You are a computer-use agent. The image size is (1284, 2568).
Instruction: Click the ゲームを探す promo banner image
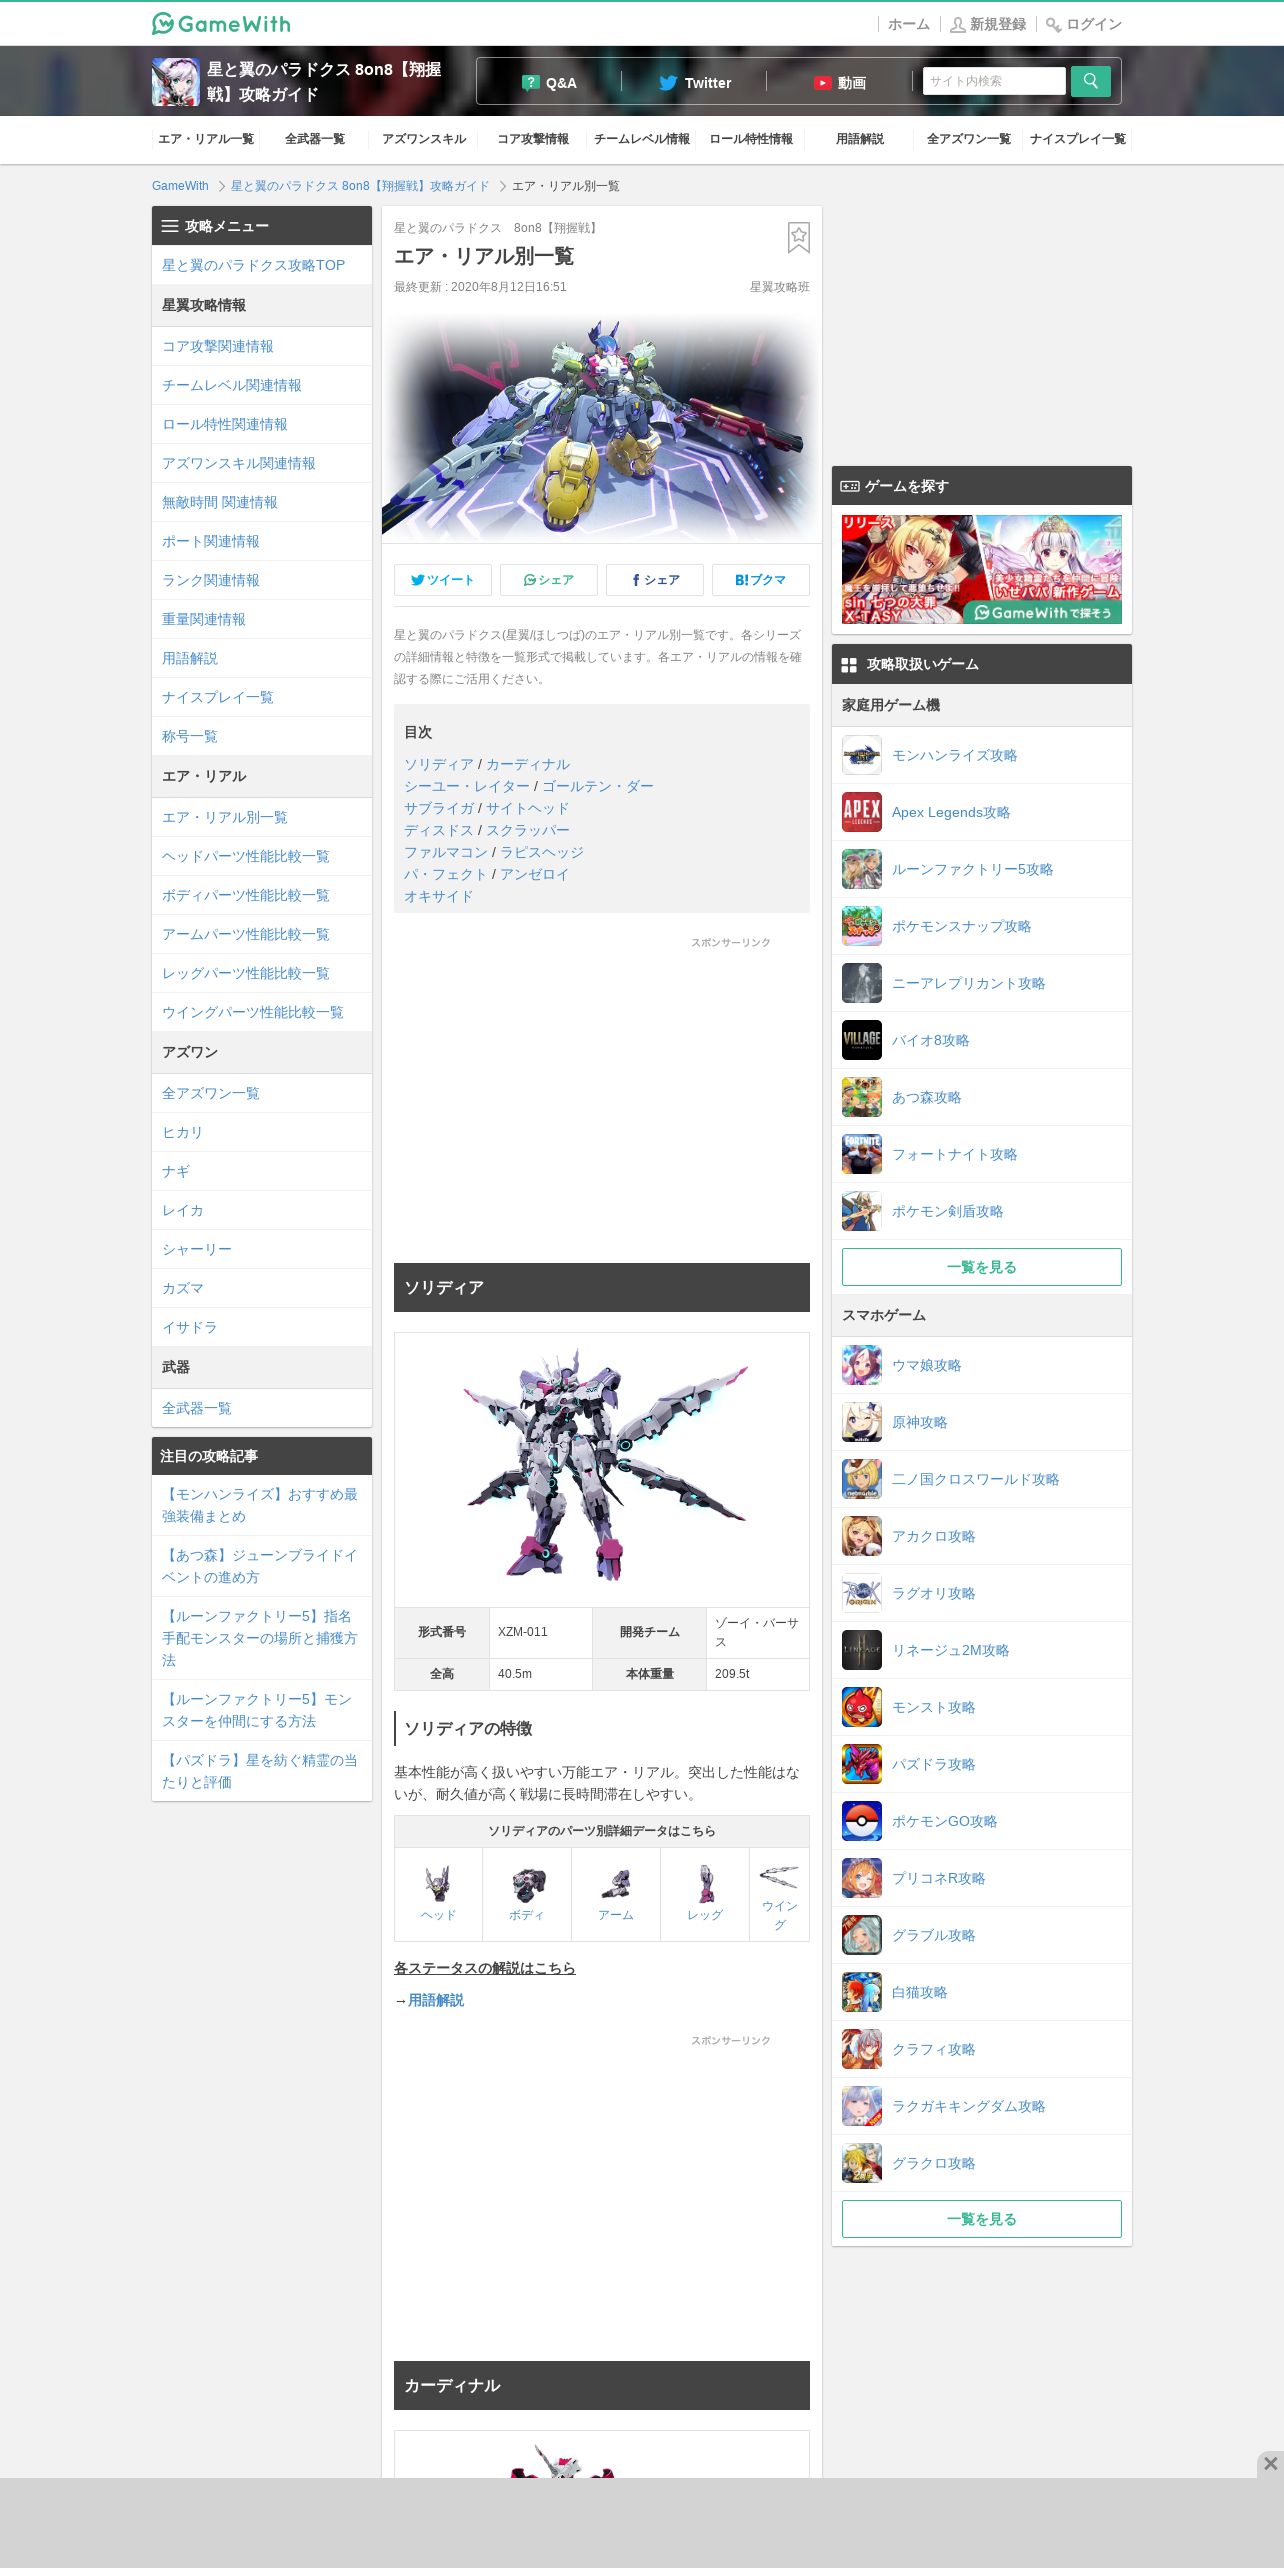point(982,569)
